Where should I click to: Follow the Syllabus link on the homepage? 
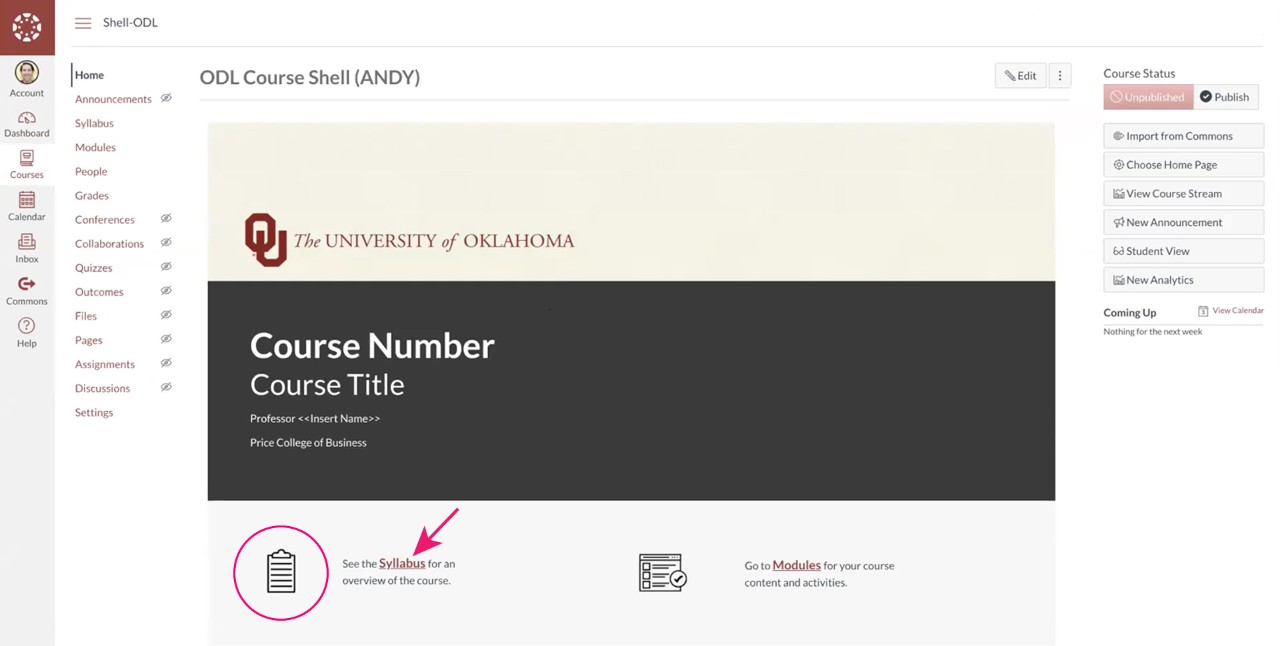click(402, 564)
